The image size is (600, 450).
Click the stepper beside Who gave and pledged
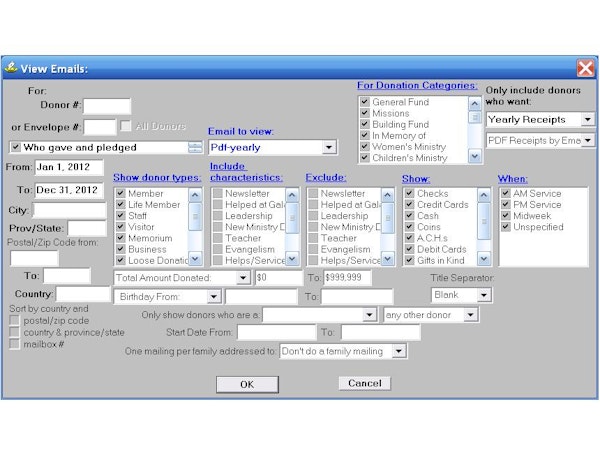click(195, 147)
